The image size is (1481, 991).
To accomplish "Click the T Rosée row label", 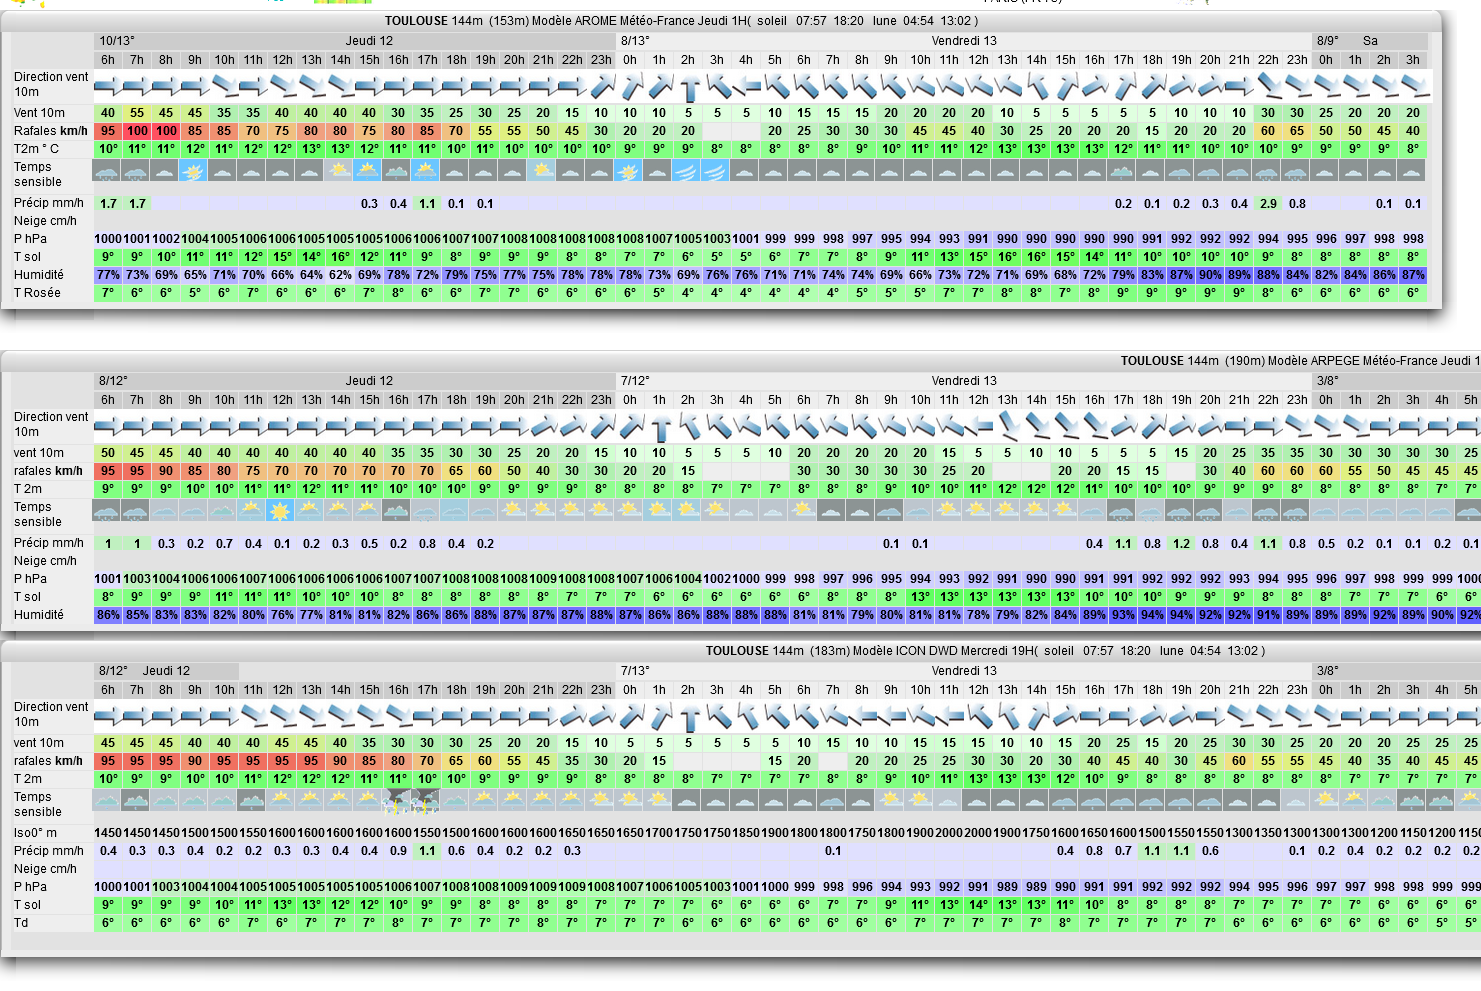I will tap(37, 293).
